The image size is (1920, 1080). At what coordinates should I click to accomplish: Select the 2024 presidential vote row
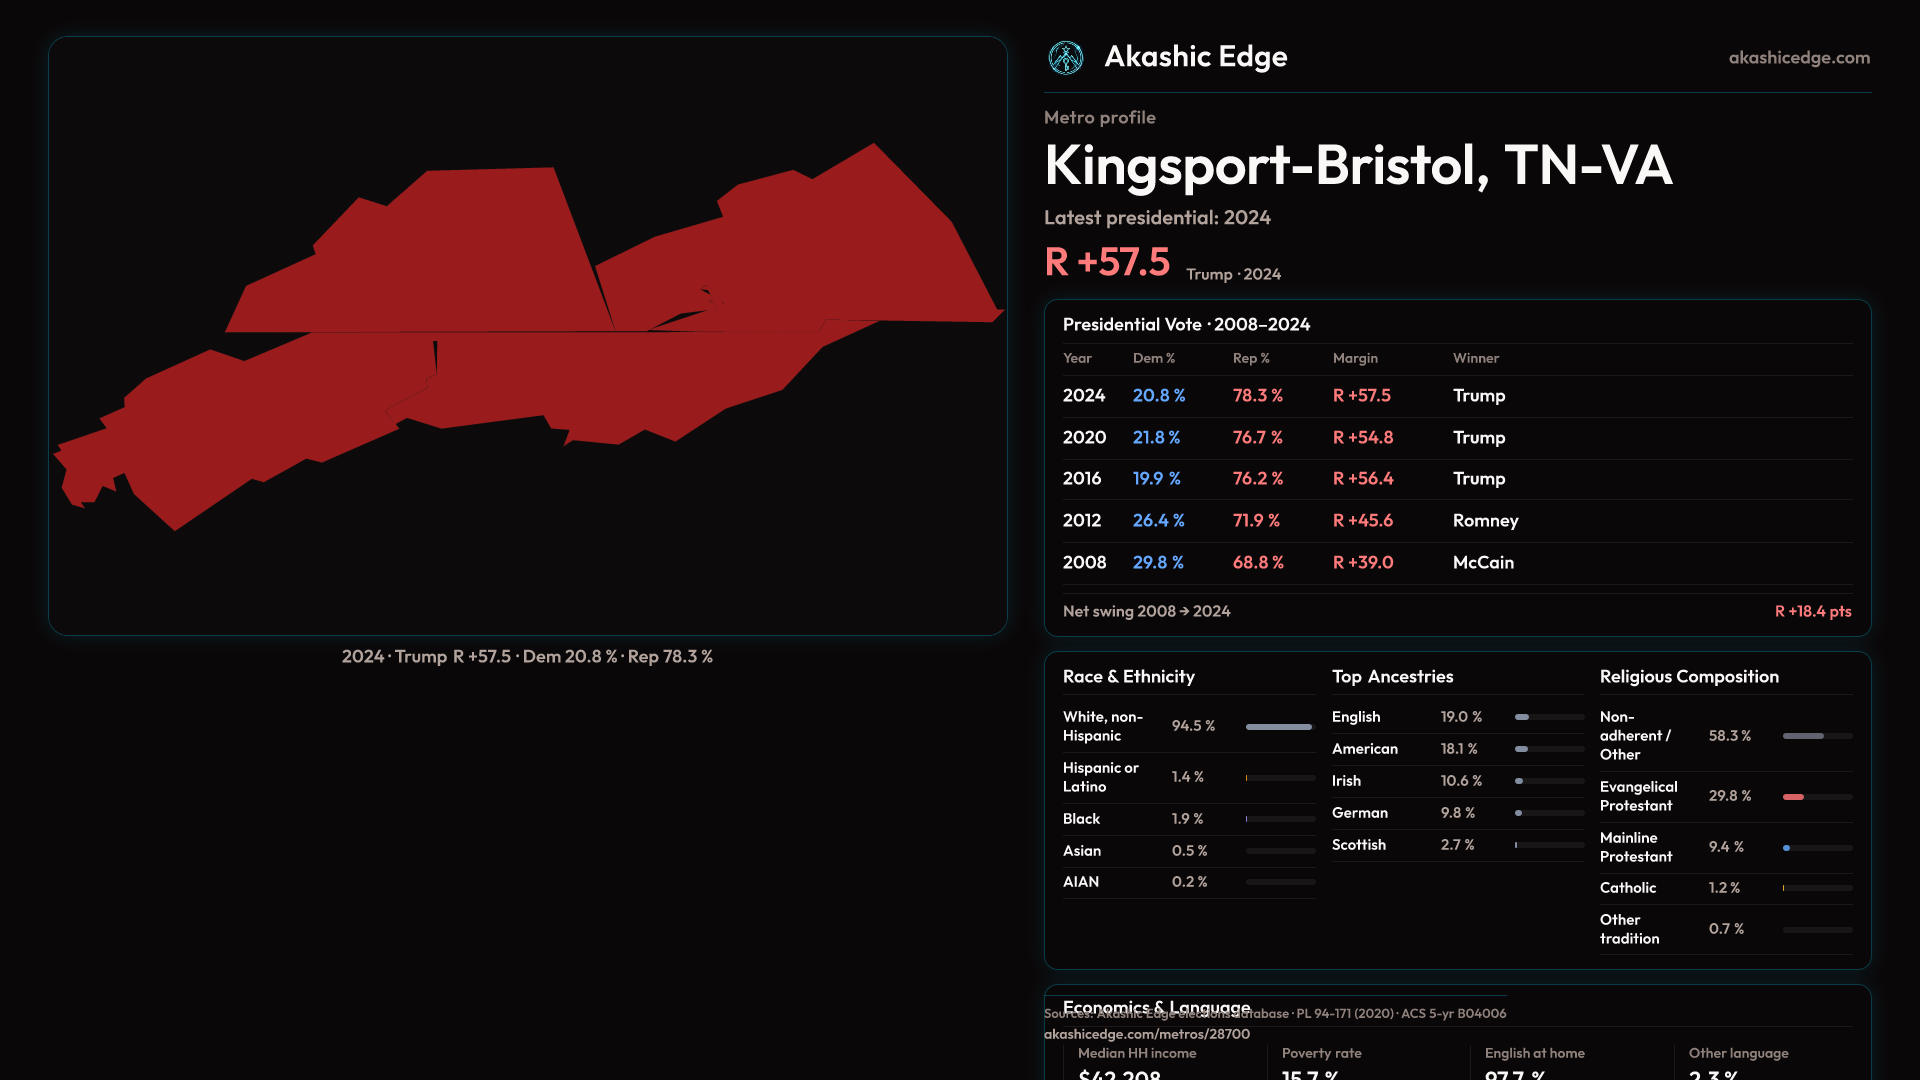1456,396
